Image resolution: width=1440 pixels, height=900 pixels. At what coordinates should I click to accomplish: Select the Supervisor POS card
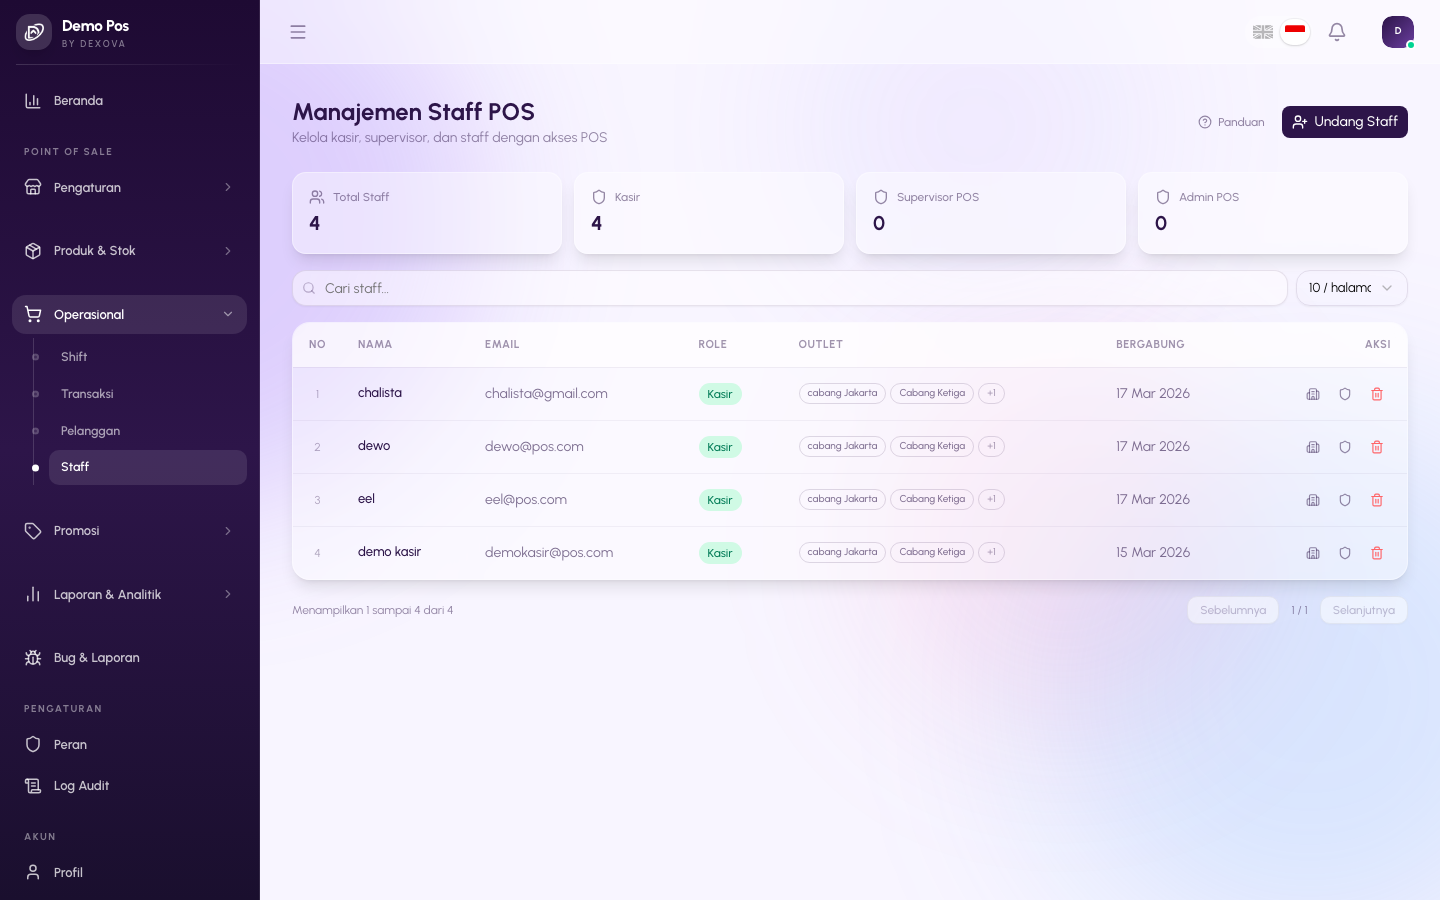991,213
